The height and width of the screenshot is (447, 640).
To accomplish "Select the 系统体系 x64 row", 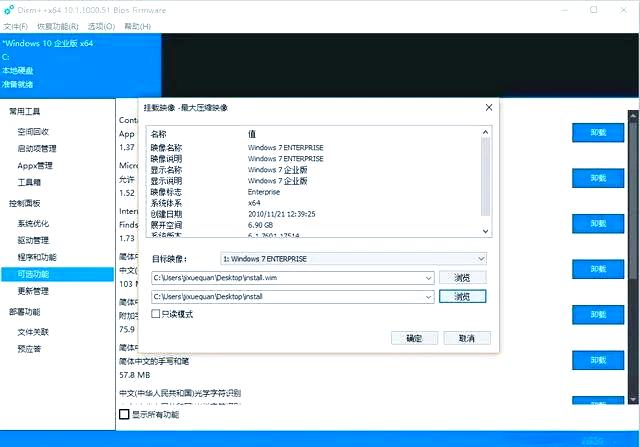I will [x=314, y=203].
